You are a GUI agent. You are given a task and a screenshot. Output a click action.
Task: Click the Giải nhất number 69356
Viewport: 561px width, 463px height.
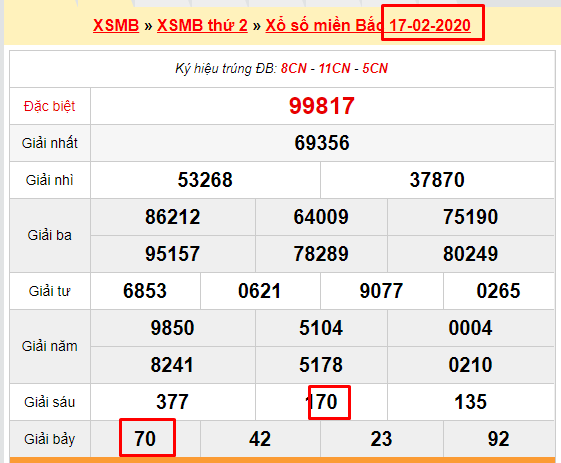(322, 143)
